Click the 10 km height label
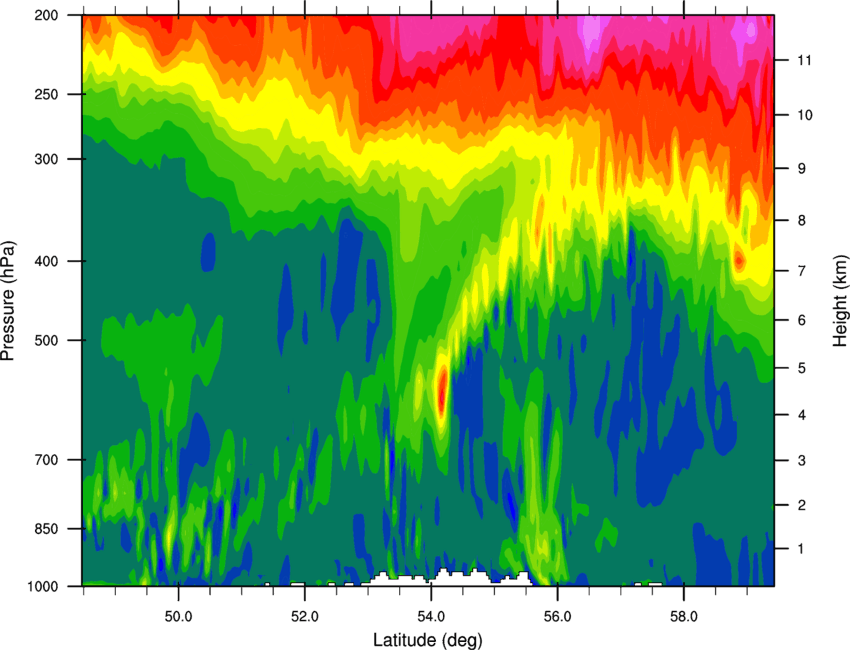Viewport: 850px width, 650px height. [x=805, y=115]
